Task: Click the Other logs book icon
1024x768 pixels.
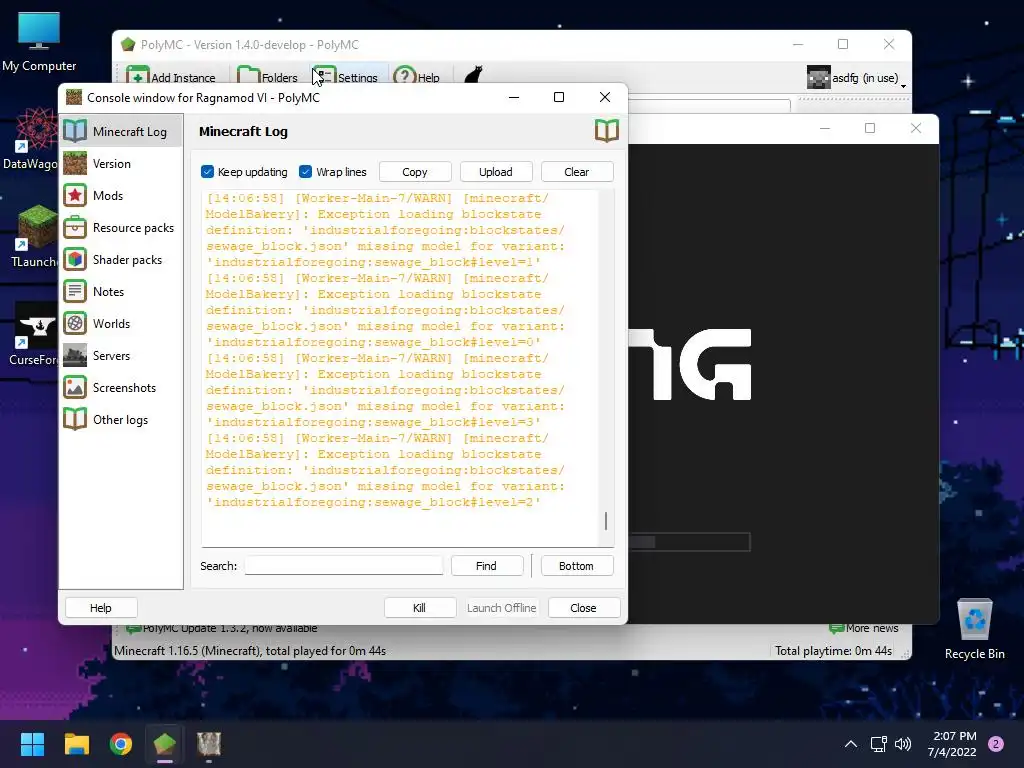Action: 75,419
